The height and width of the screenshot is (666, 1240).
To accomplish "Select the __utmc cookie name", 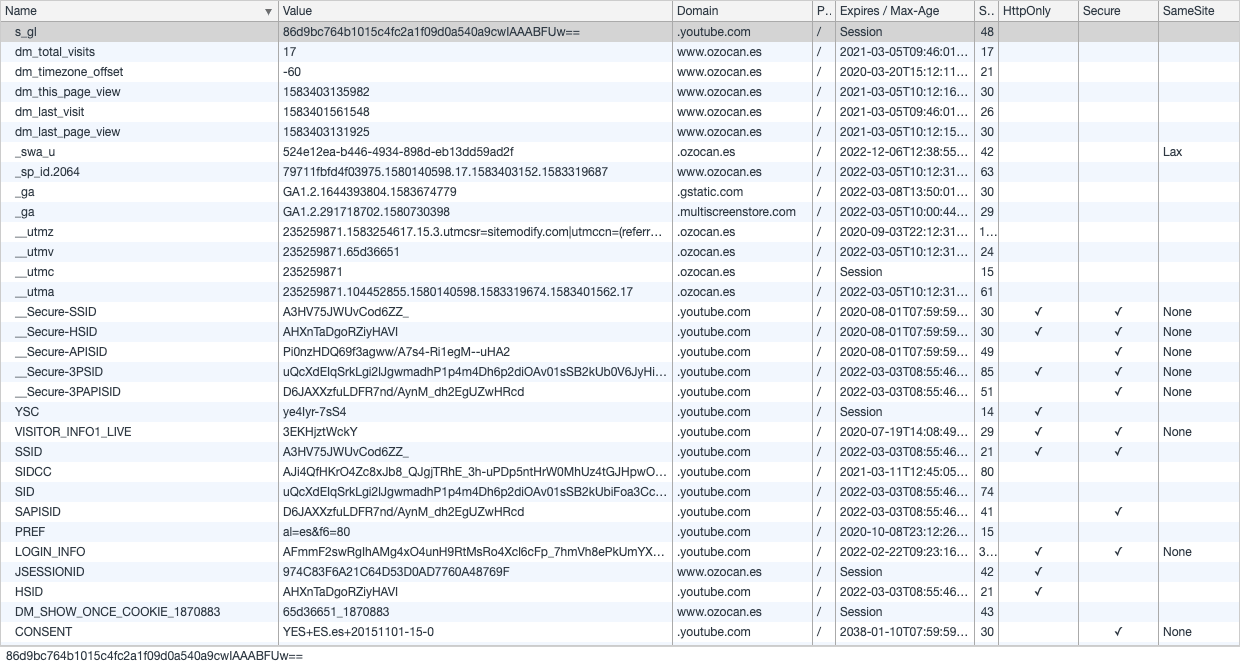I will [35, 272].
